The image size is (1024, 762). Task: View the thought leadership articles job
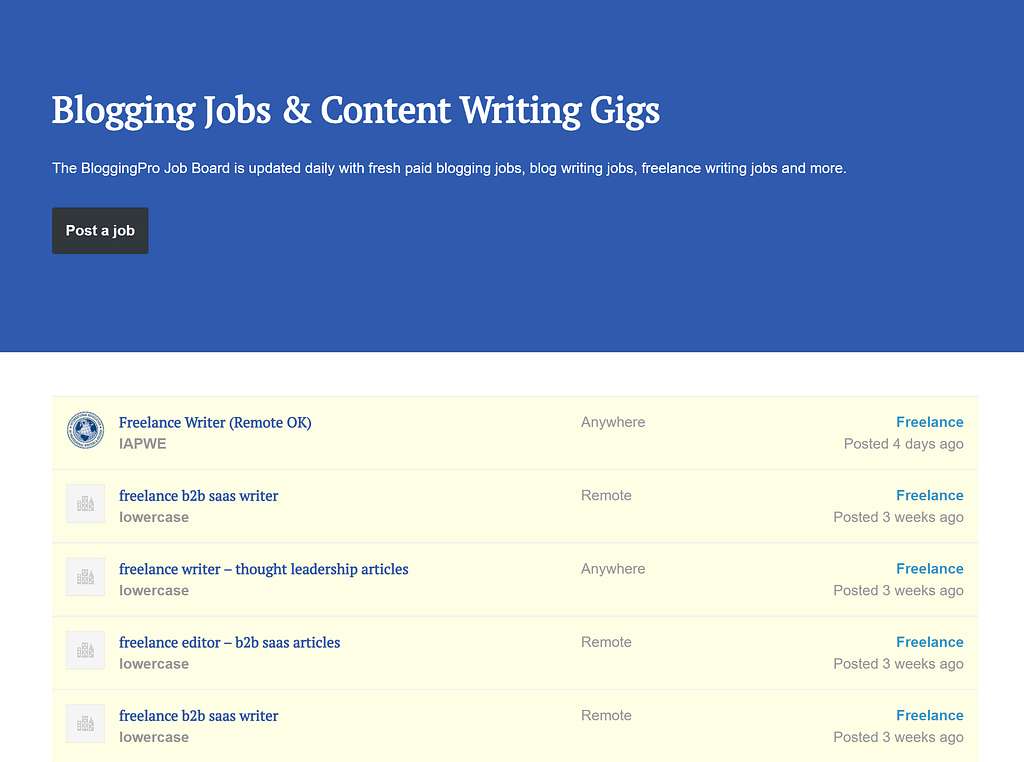click(263, 569)
